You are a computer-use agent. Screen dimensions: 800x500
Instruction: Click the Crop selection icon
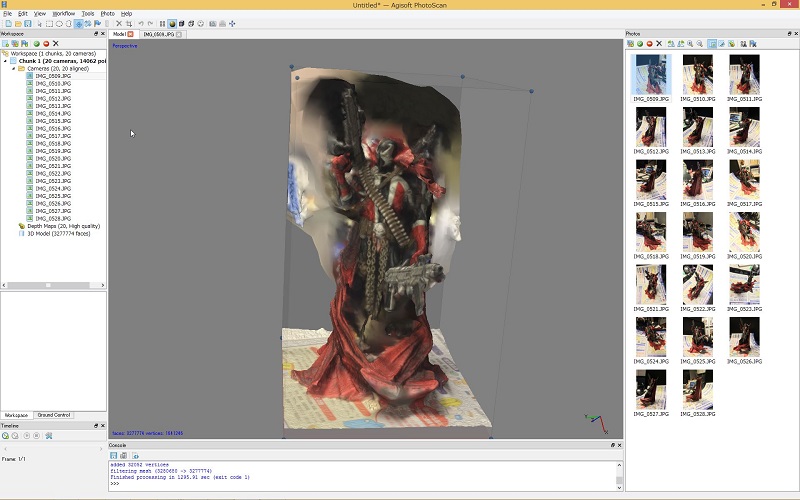coord(129,23)
